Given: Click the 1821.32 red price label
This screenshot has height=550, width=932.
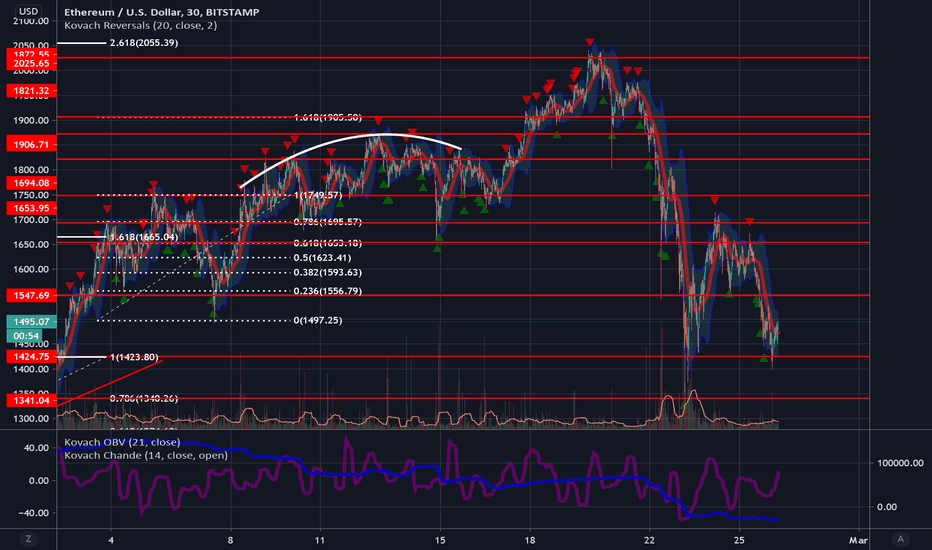Looking at the screenshot, I should pyautogui.click(x=32, y=91).
